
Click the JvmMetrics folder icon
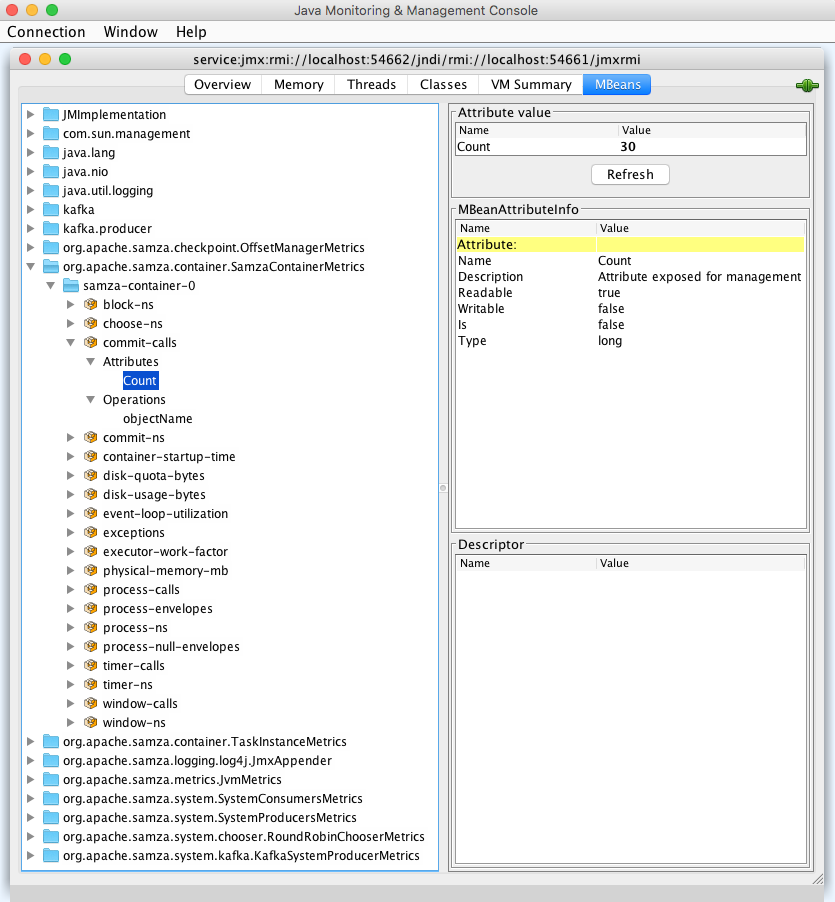coord(51,780)
